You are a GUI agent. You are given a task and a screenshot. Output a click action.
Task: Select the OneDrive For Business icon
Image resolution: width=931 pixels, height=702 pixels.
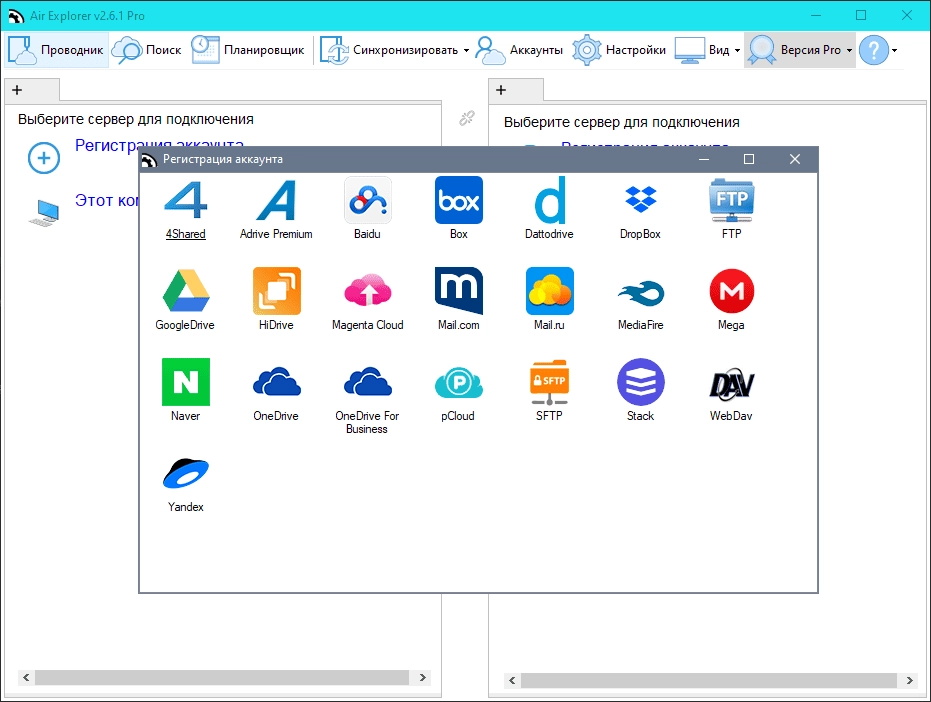pos(368,382)
